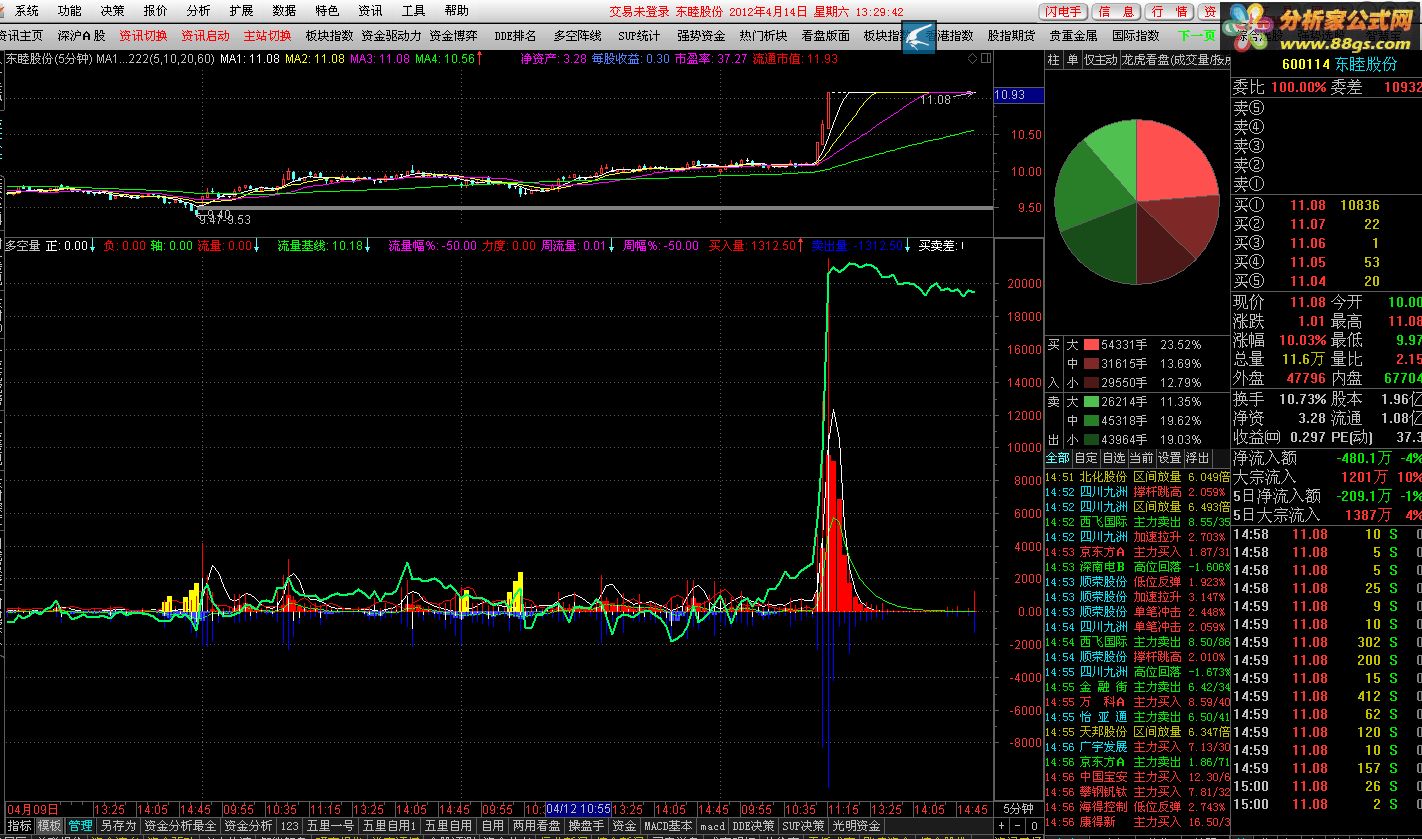Open 资金驱动力 in the toolbar

tap(391, 35)
